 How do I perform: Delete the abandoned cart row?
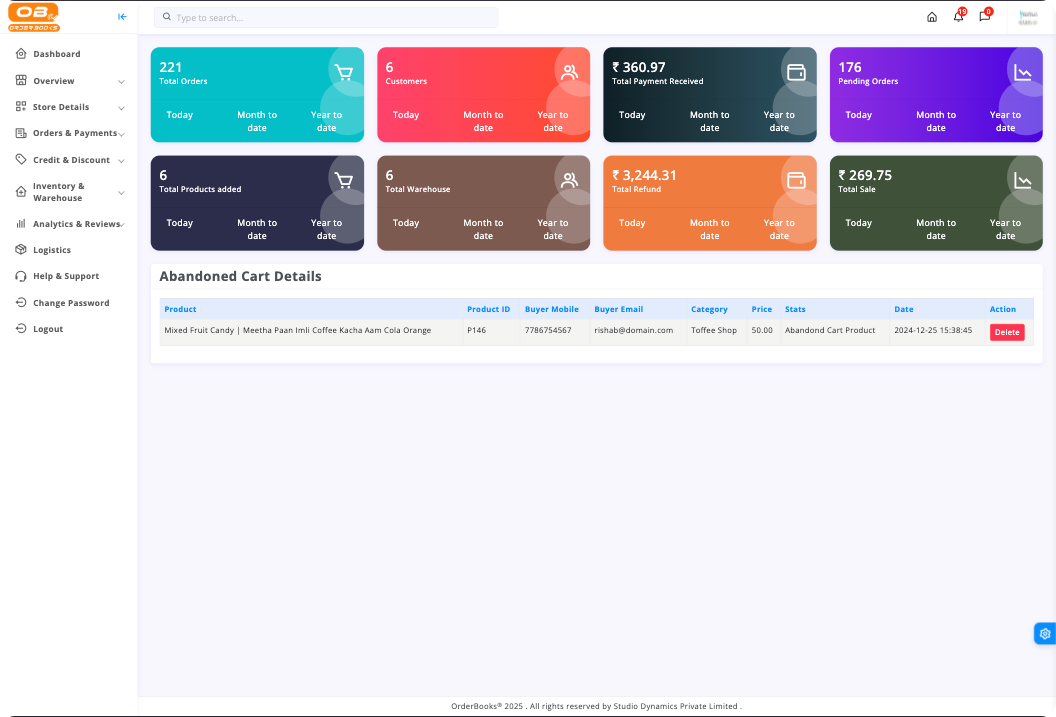point(1006,332)
